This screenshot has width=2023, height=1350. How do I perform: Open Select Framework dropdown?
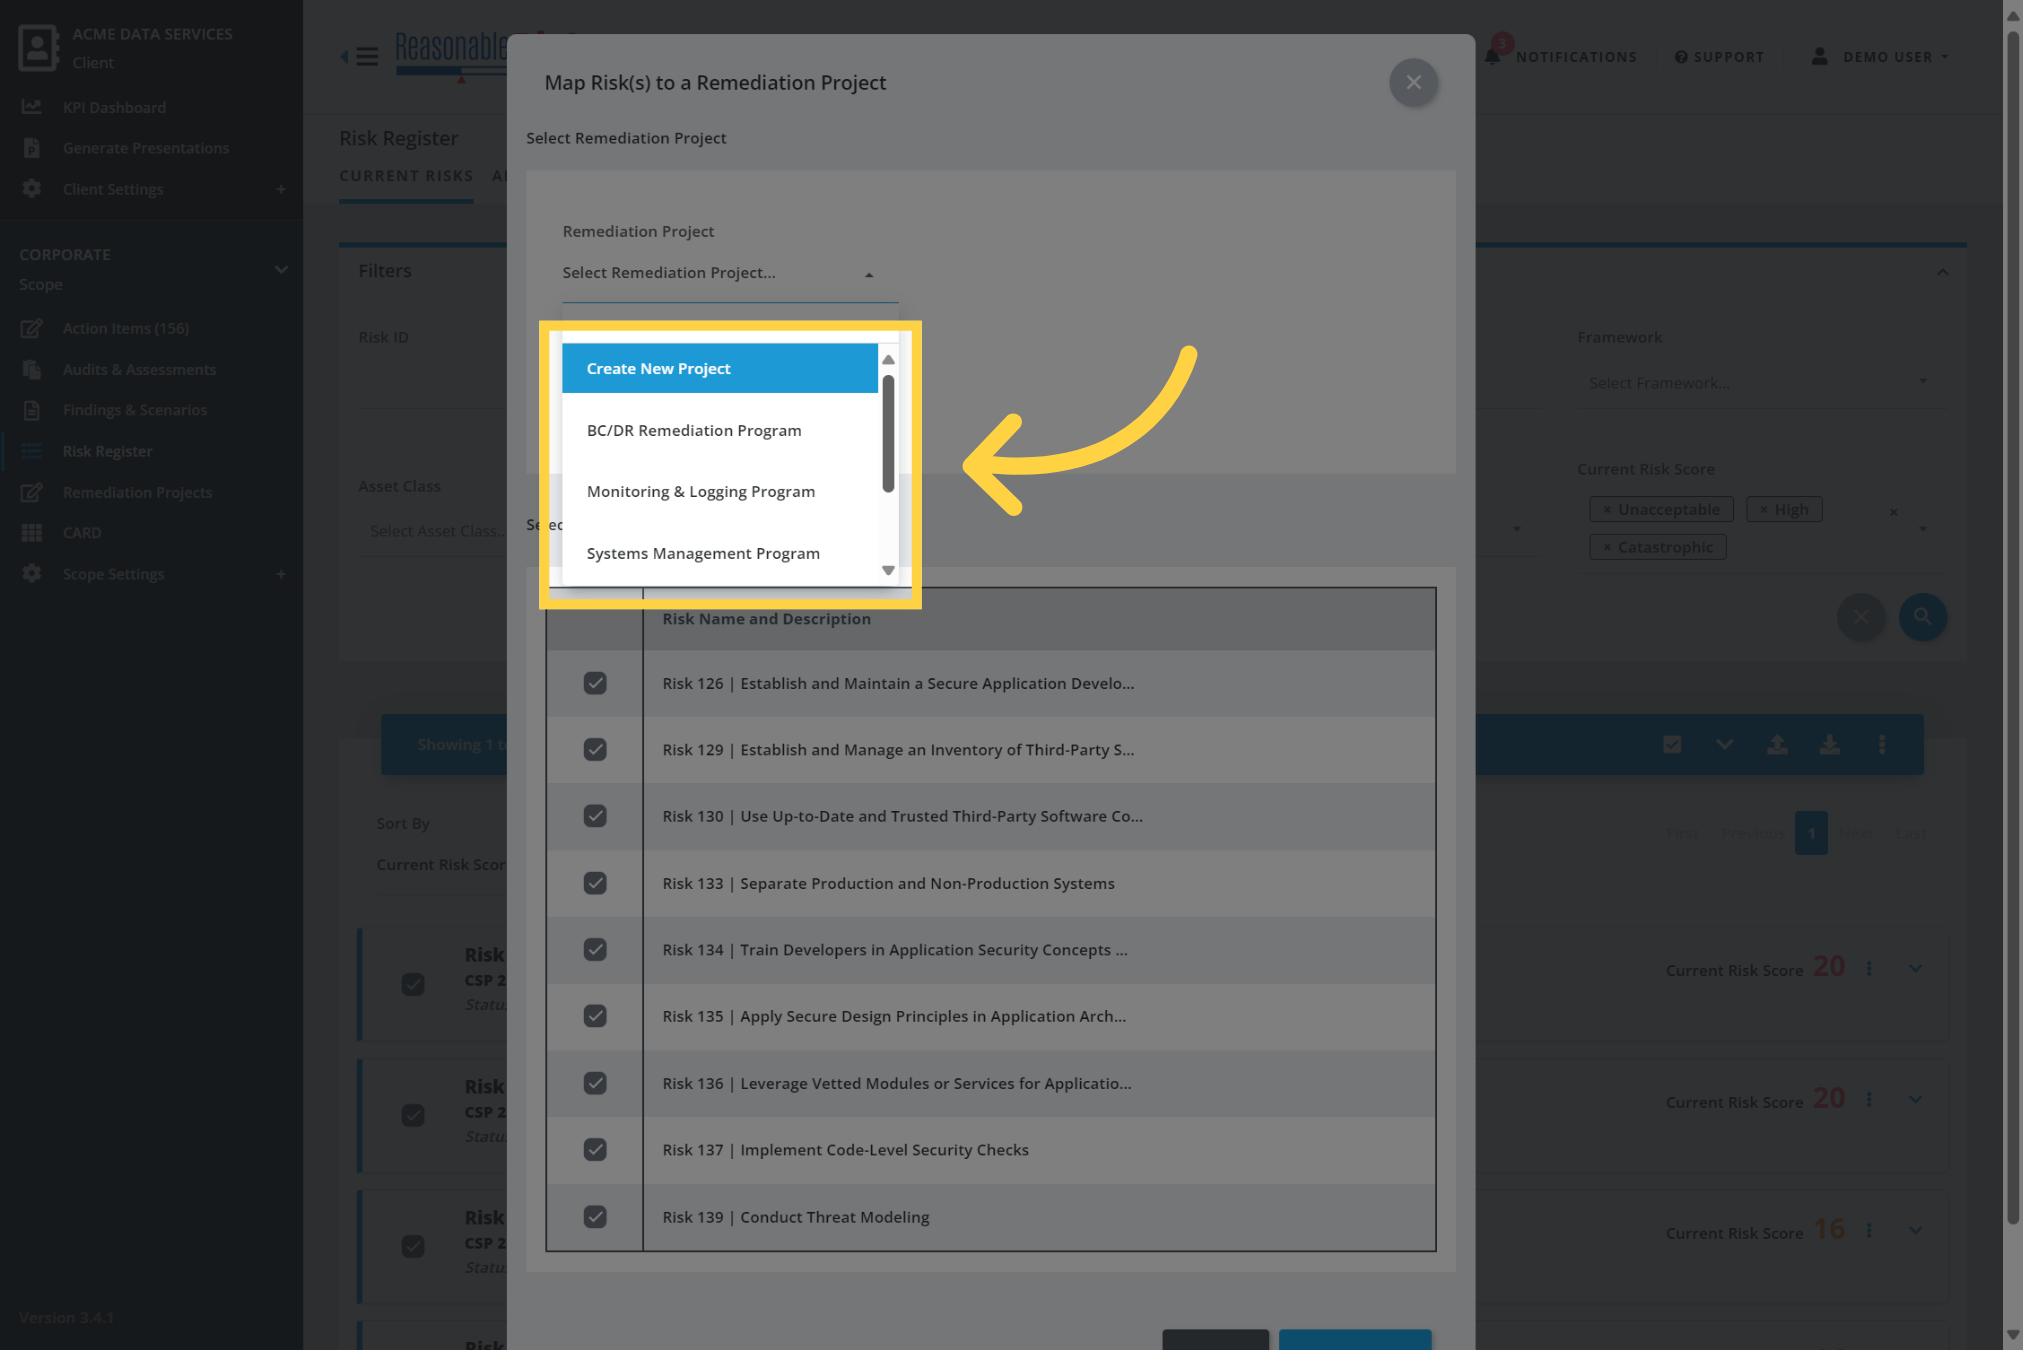point(1759,383)
